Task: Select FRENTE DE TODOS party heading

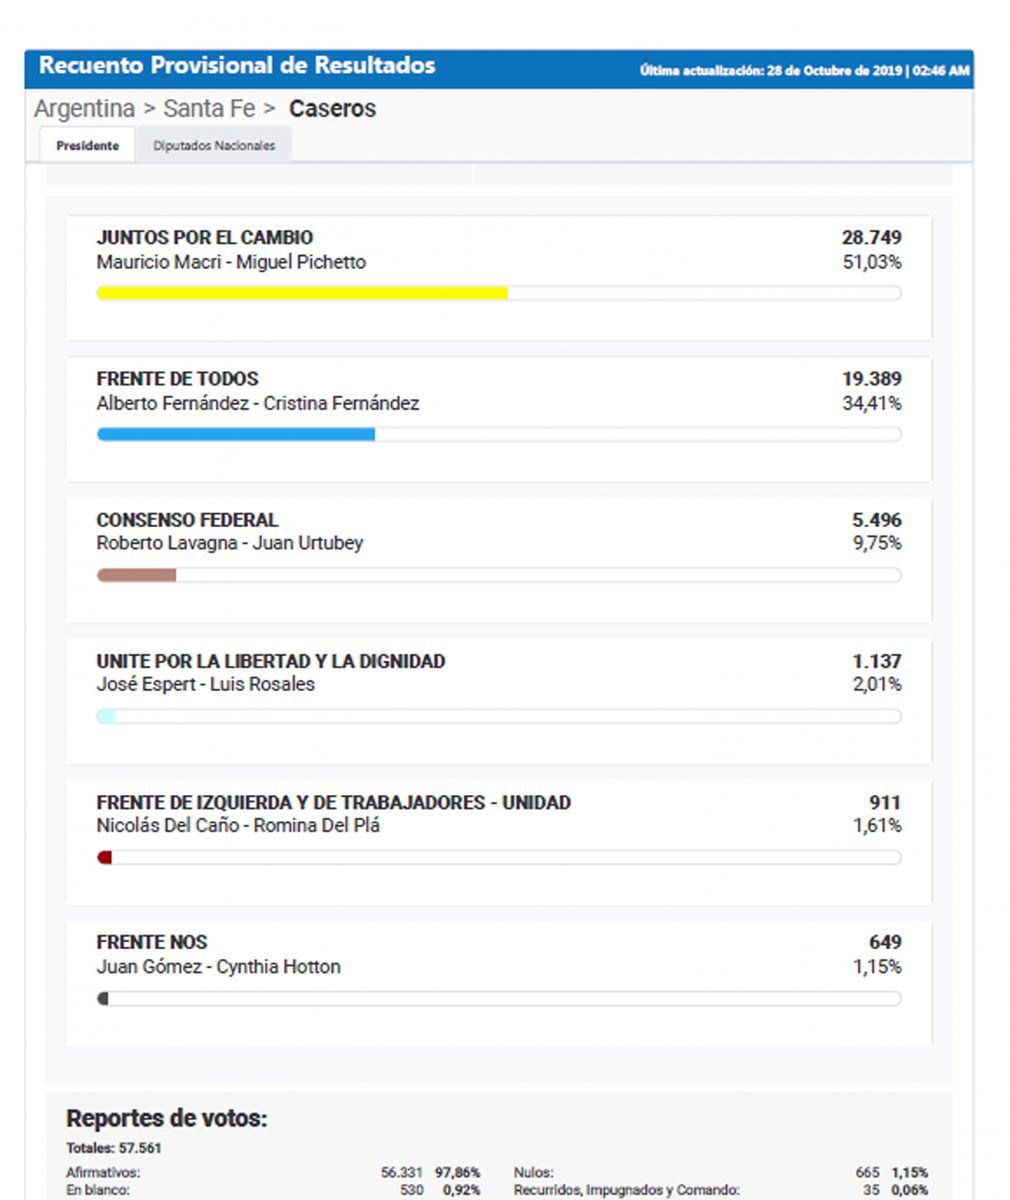Action: click(177, 379)
